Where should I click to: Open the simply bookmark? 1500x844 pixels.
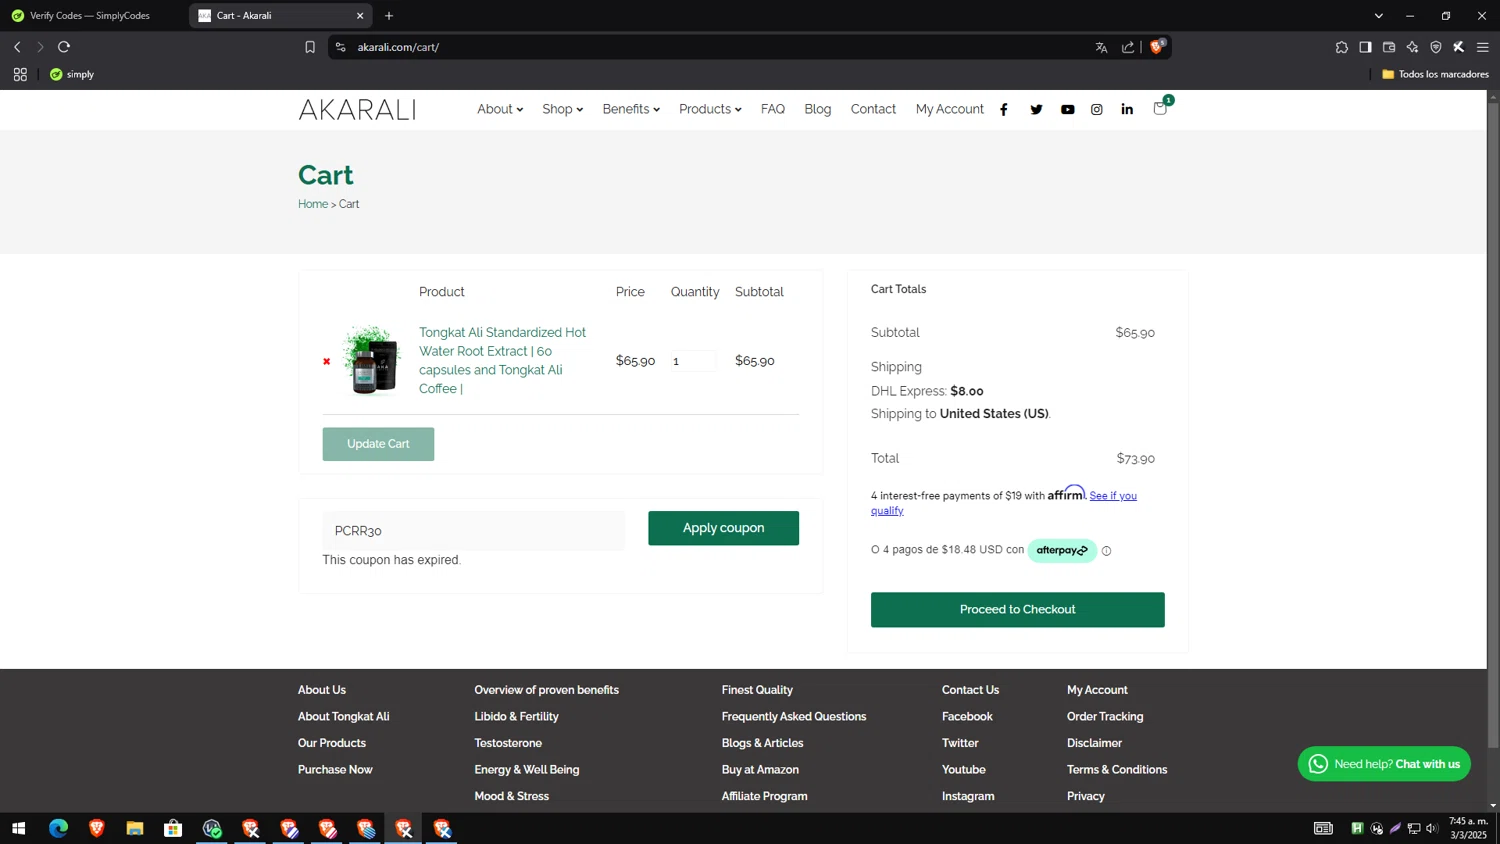(72, 74)
